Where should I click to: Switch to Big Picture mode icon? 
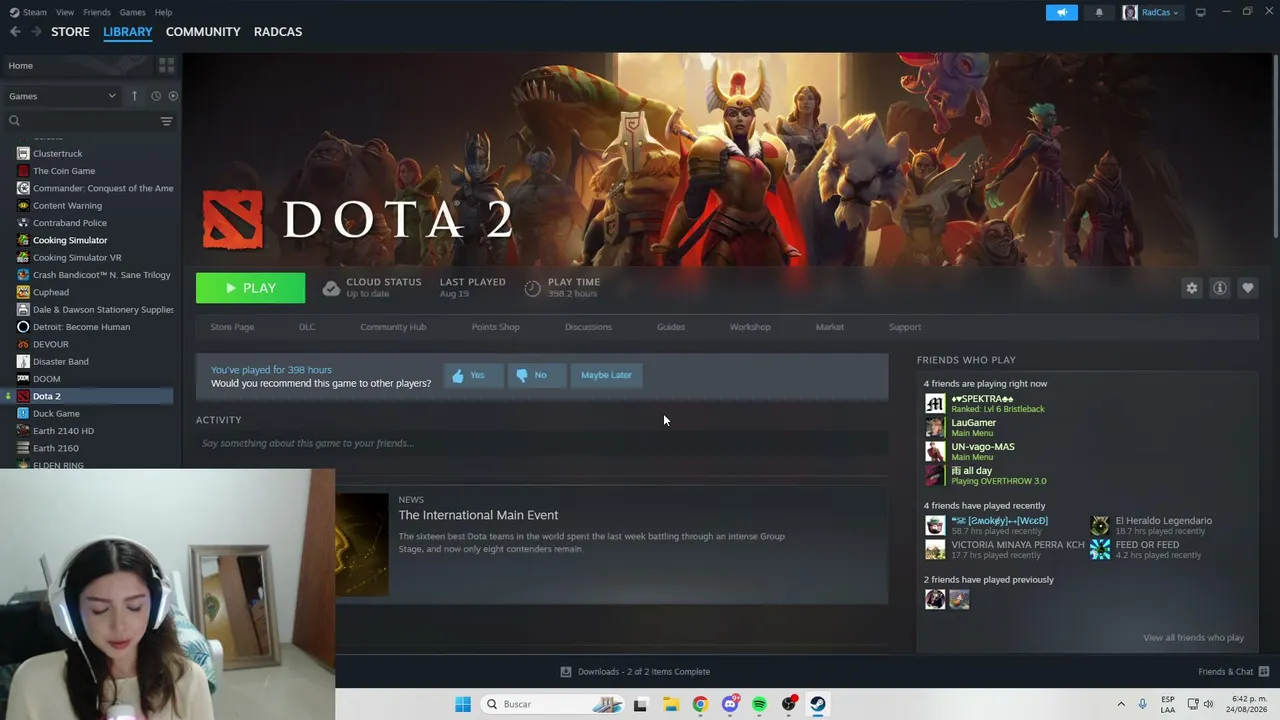1200,12
